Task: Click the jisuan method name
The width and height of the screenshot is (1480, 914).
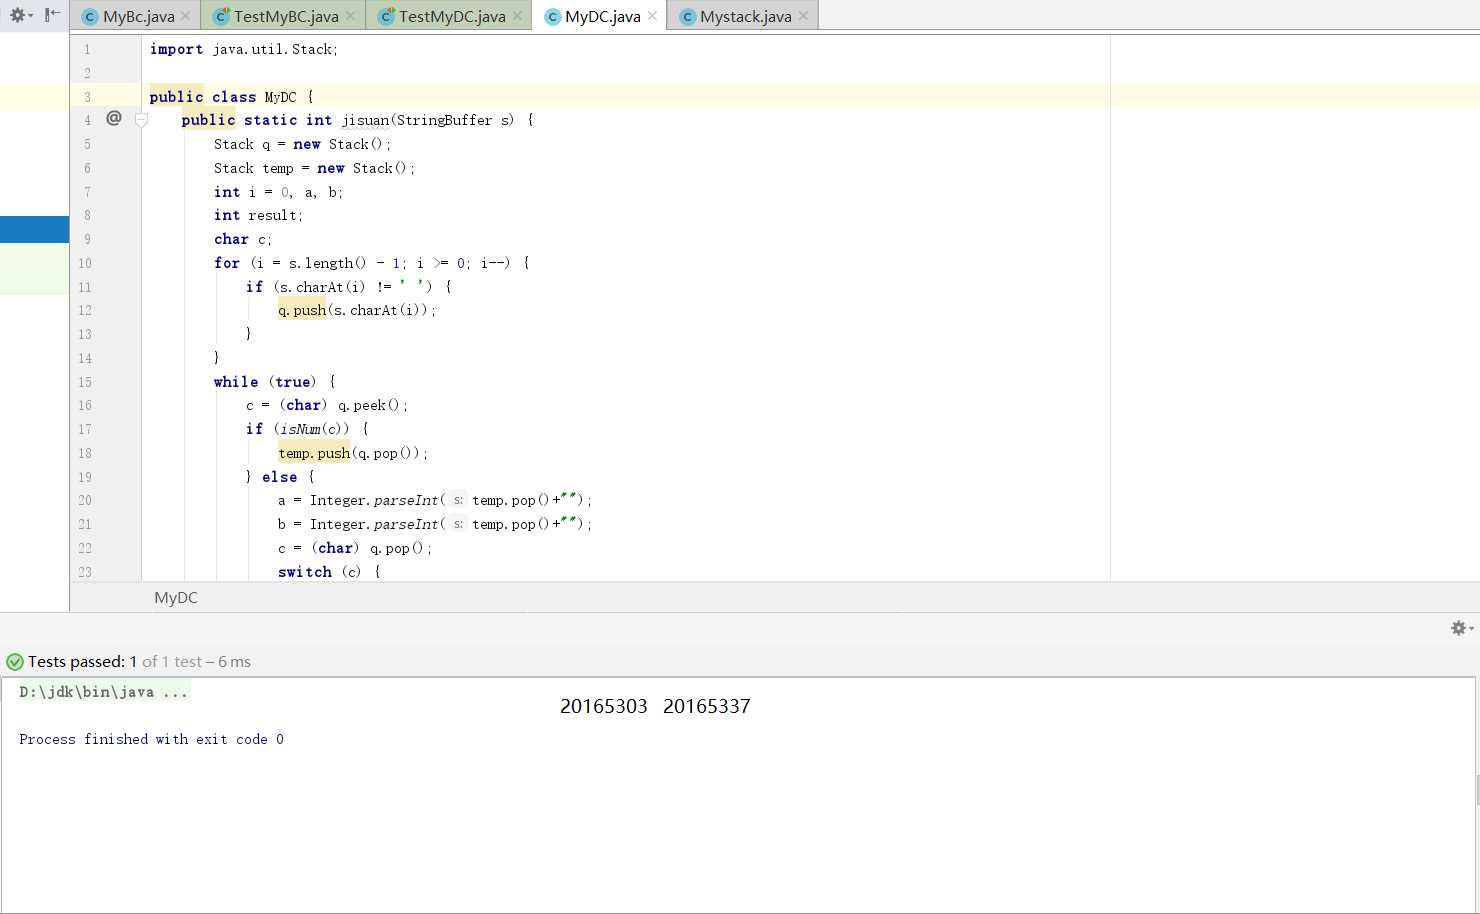Action: (365, 120)
